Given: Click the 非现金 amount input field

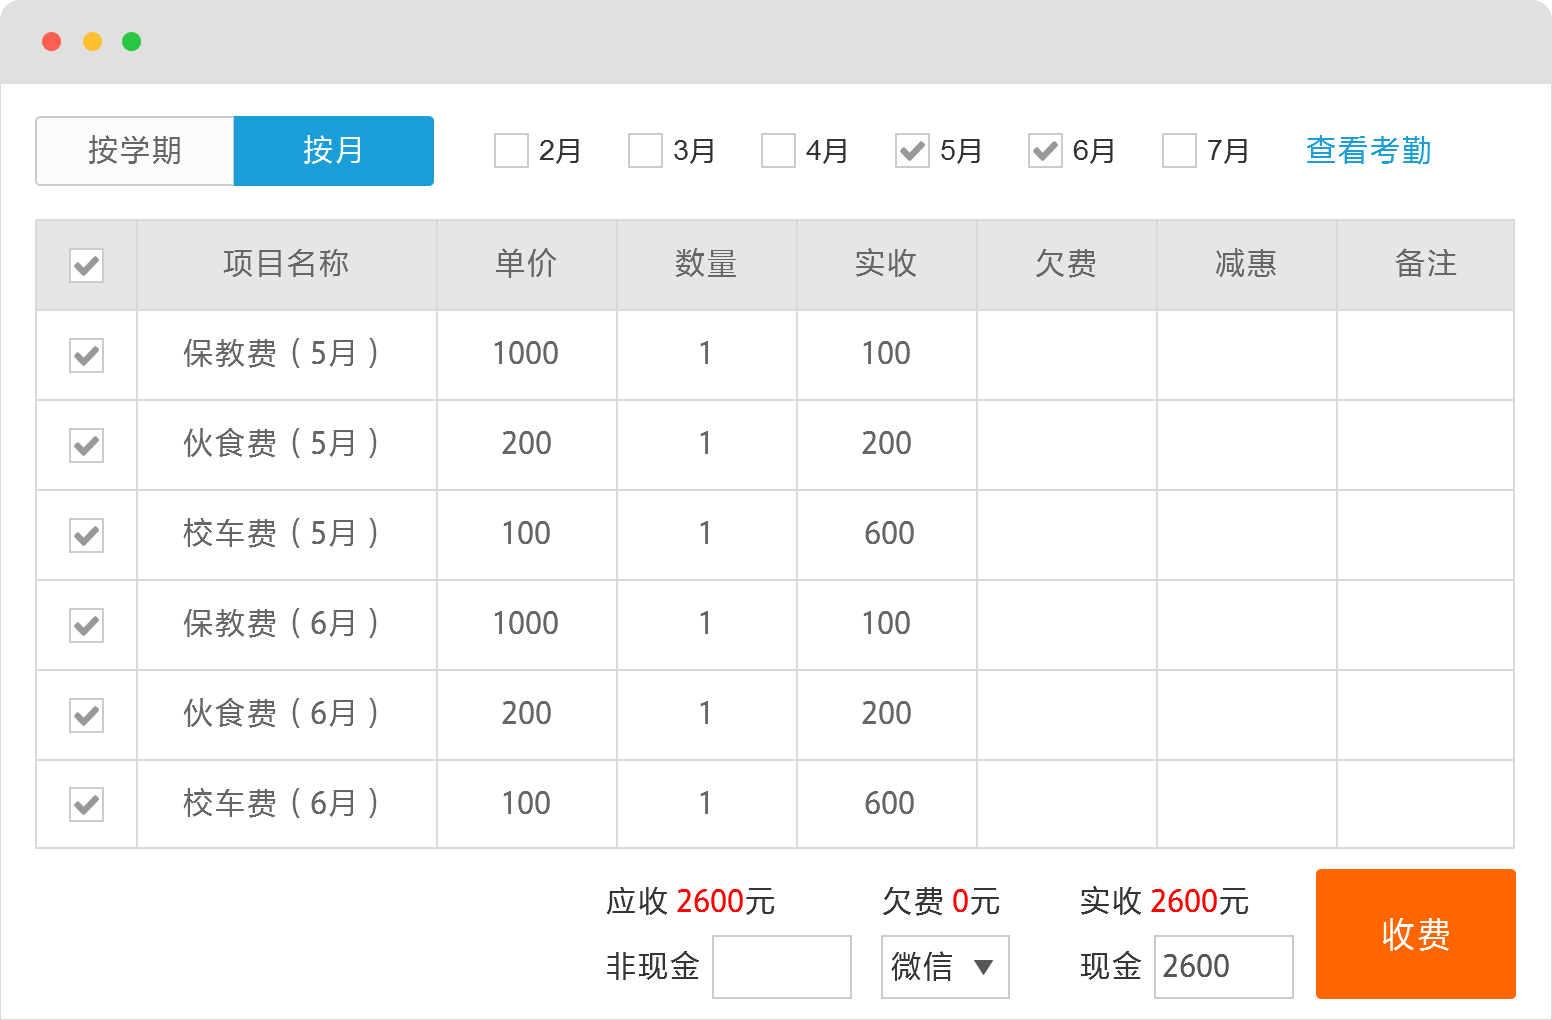Looking at the screenshot, I should 781,967.
